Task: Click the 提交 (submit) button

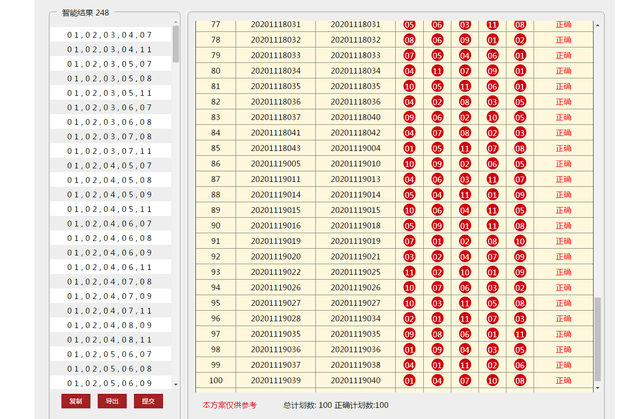Action: point(148,401)
